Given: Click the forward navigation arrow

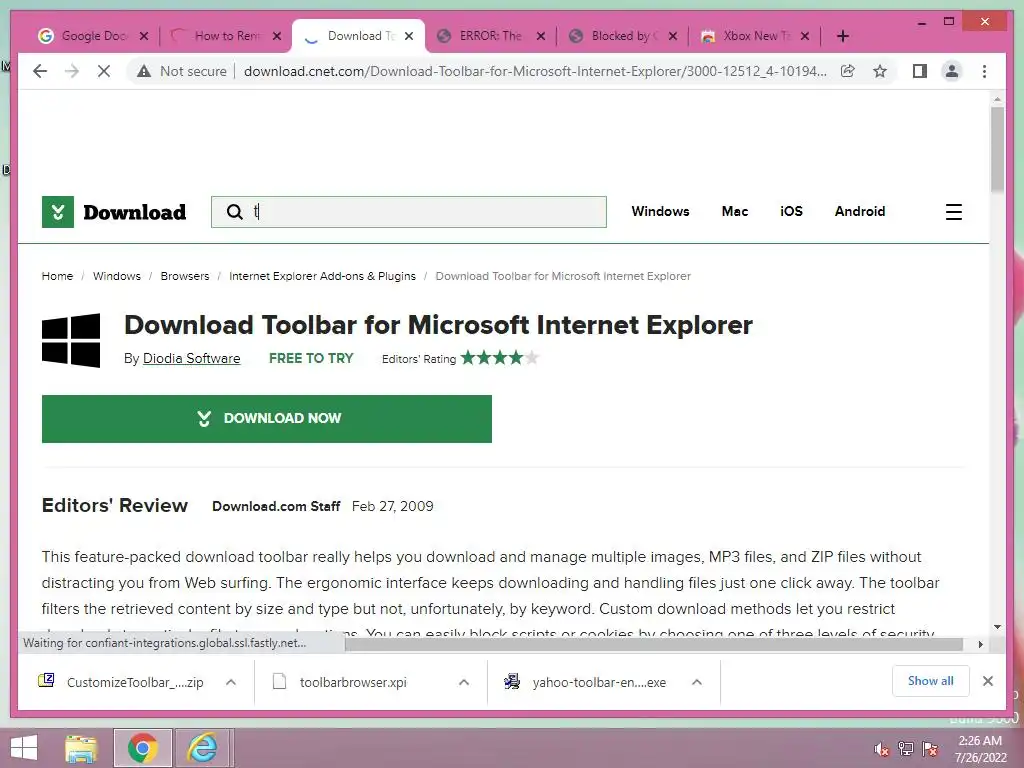Looking at the screenshot, I should click(72, 71).
